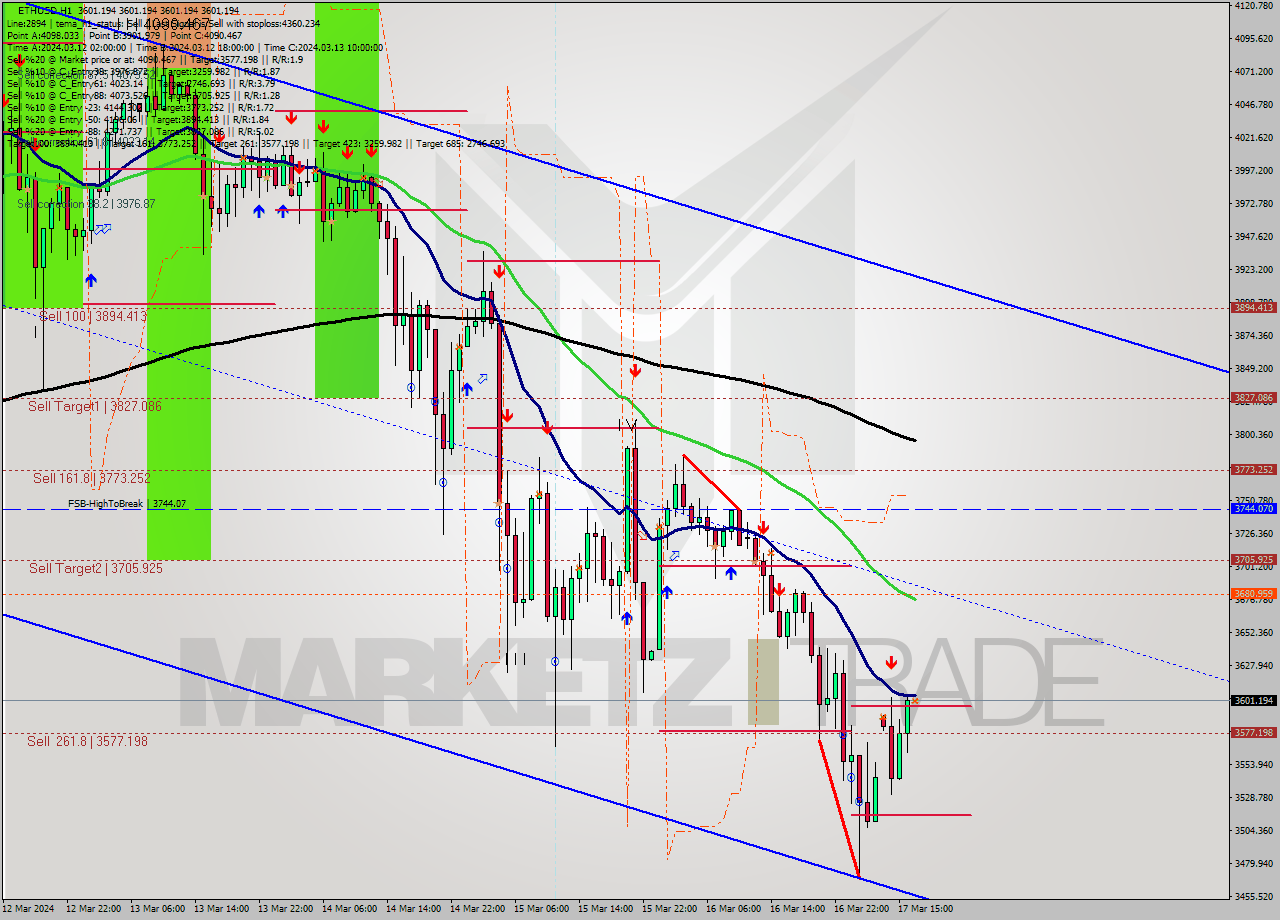This screenshot has width=1280, height=920.
Task: Click the '12 Mar 22:00' time axis label
Action: (92, 909)
